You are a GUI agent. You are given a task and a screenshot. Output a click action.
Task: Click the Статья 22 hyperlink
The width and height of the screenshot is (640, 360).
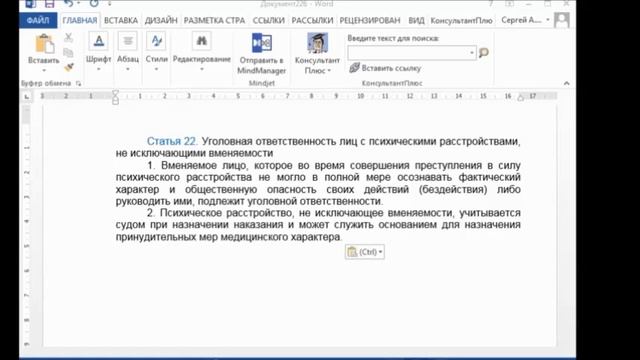(172, 141)
